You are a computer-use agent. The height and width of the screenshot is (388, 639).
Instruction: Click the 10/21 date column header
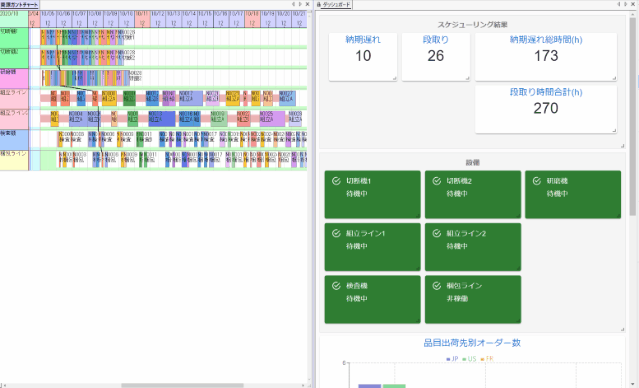[x=300, y=19]
